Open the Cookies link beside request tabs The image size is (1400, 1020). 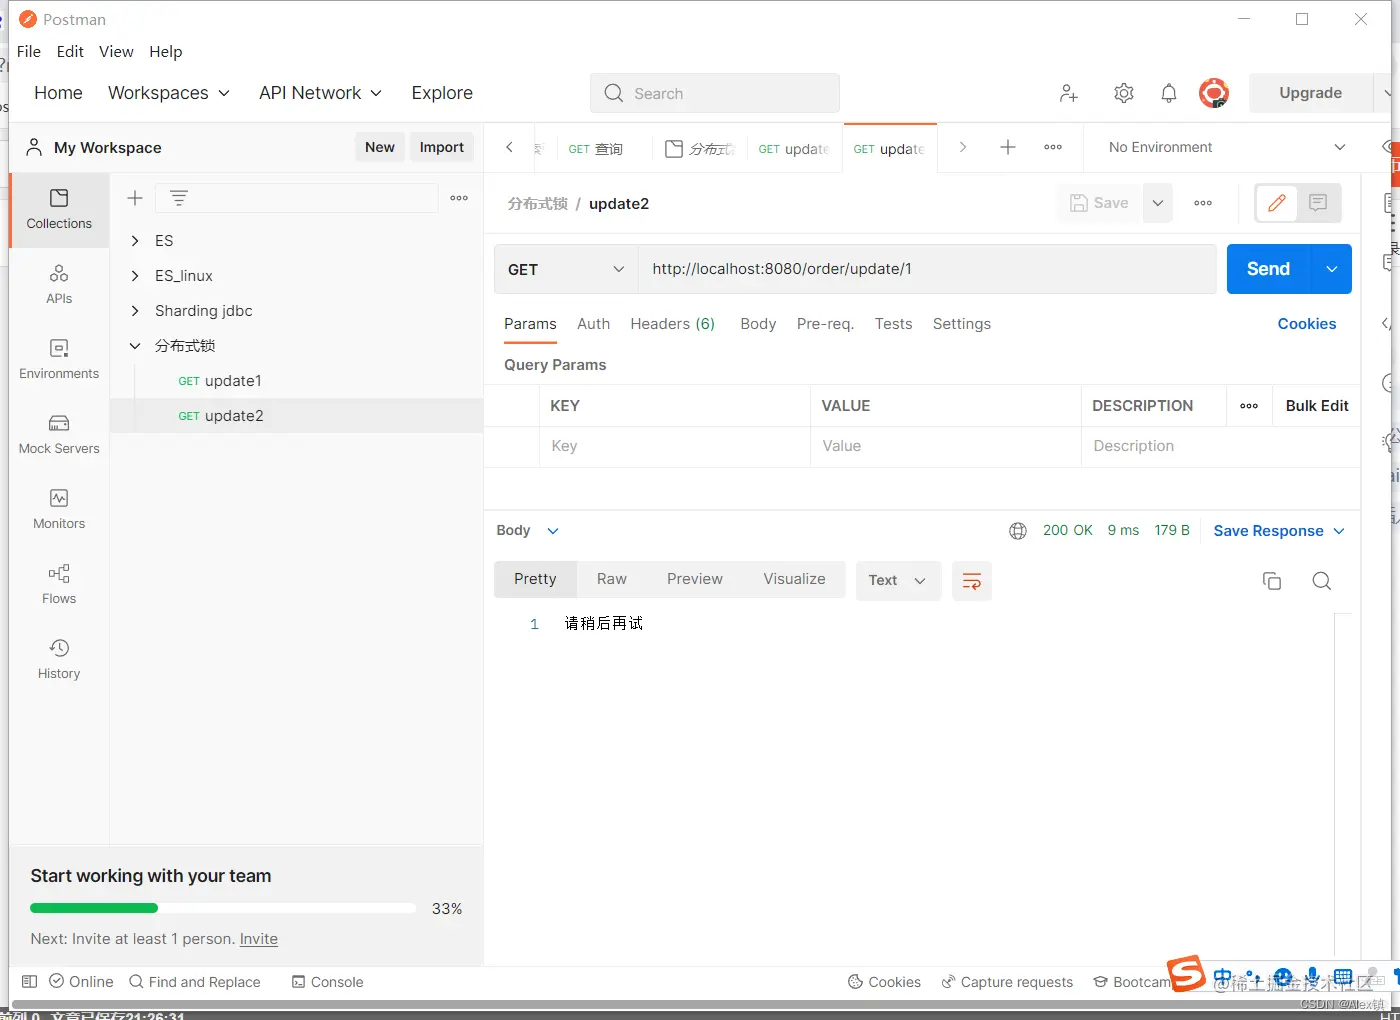(1307, 324)
